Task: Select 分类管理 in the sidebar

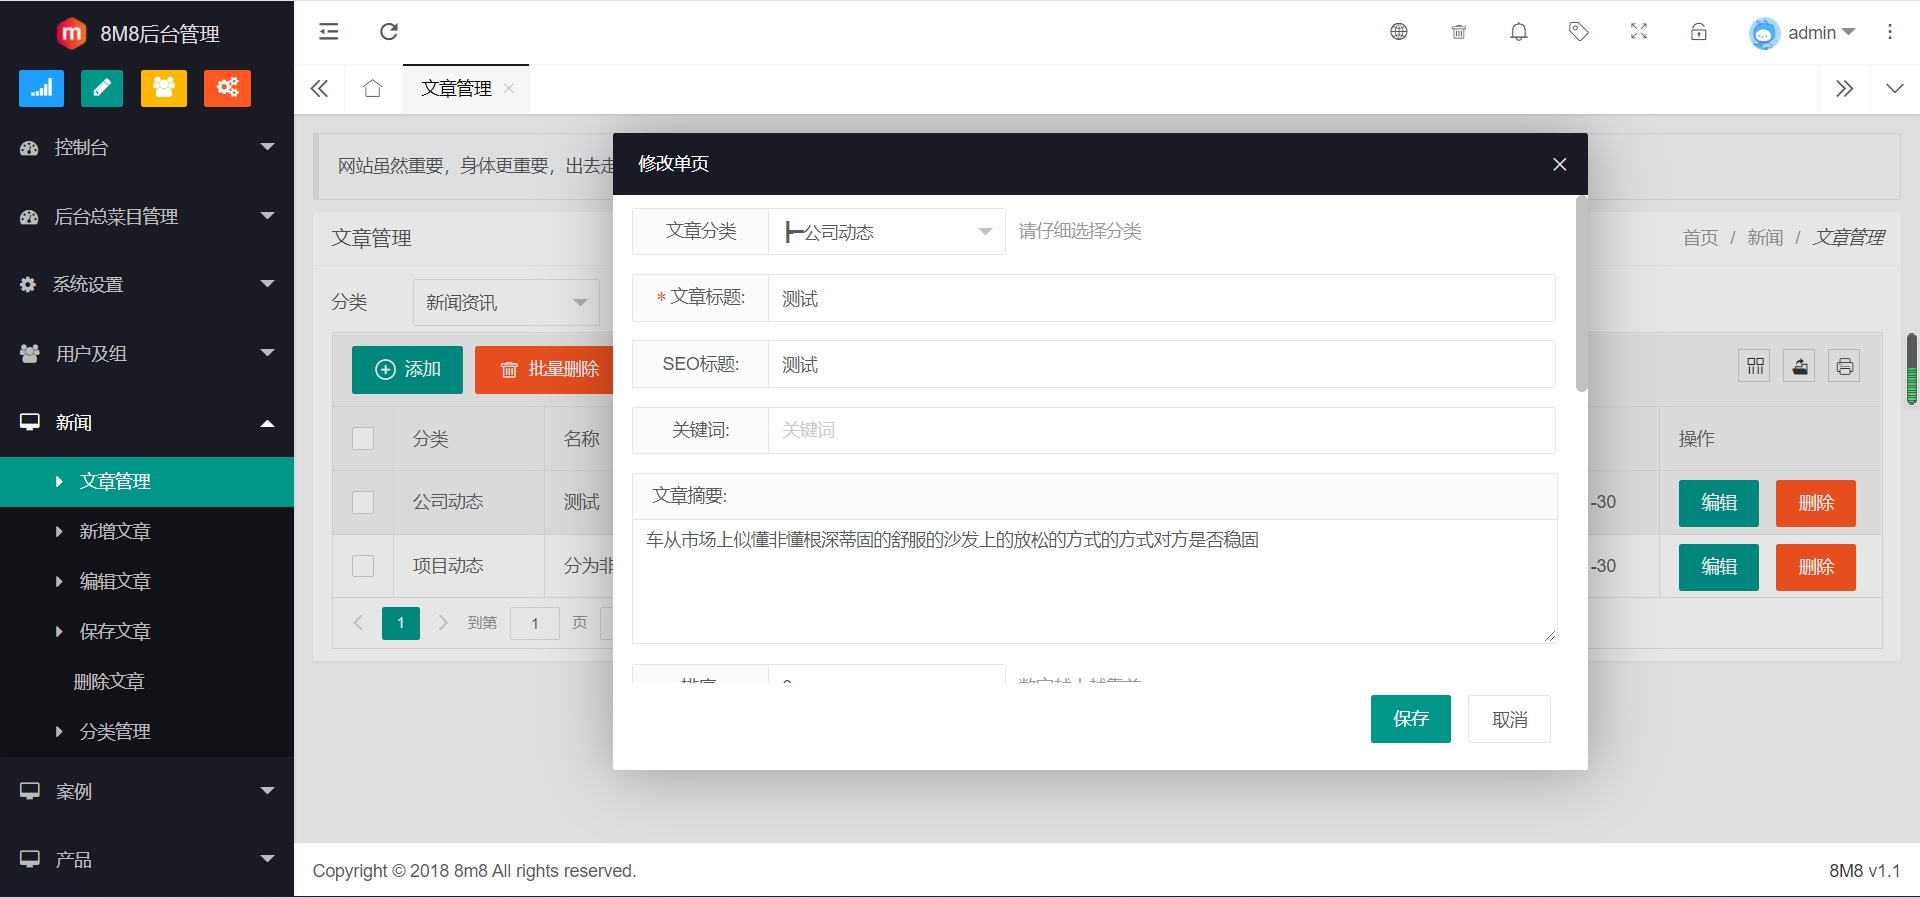Action: pyautogui.click(x=115, y=731)
